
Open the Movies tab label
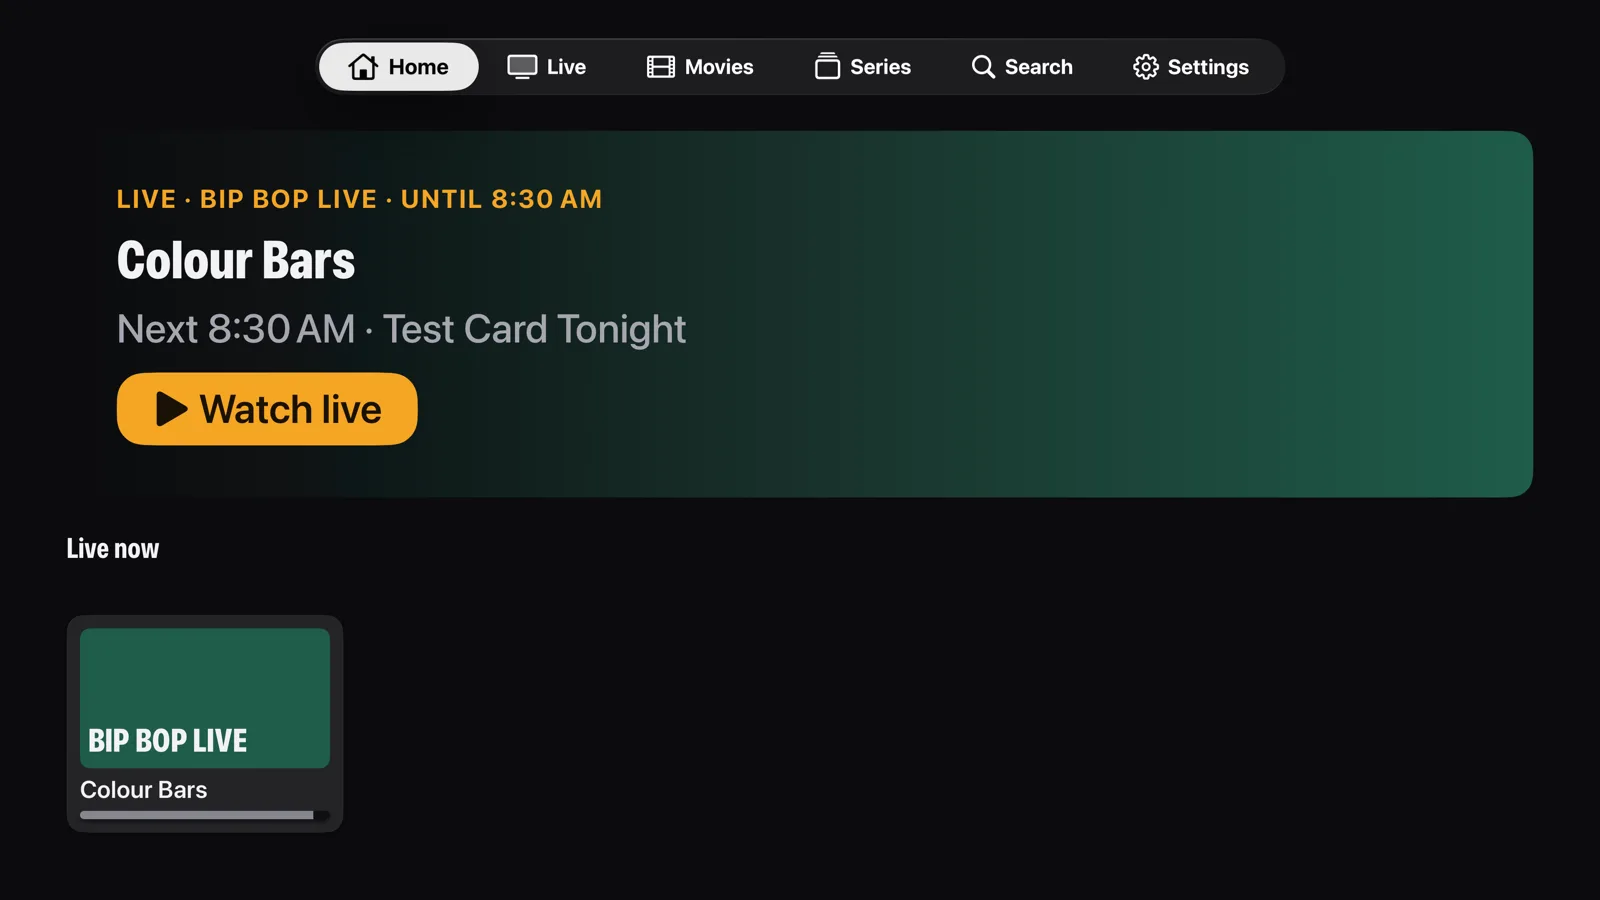tap(719, 67)
